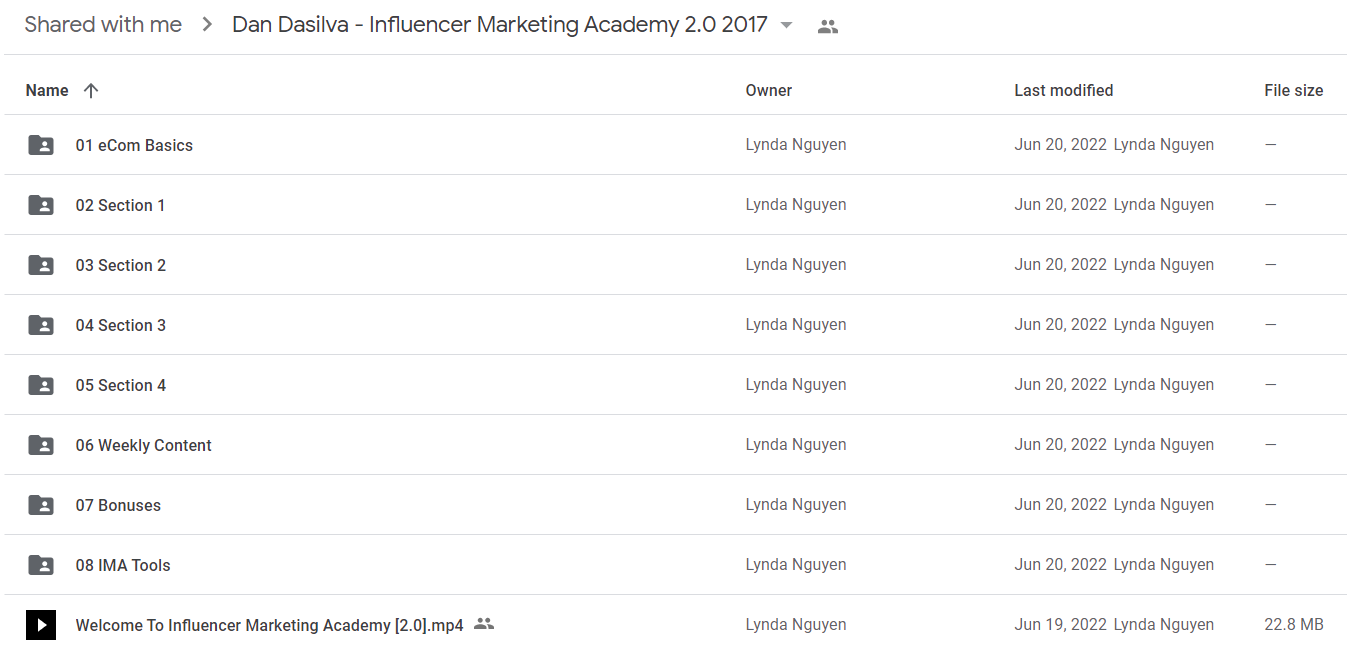Open the 07 Bonuses folder entry
Image resolution: width=1347 pixels, height=653 pixels.
pyautogui.click(x=118, y=505)
